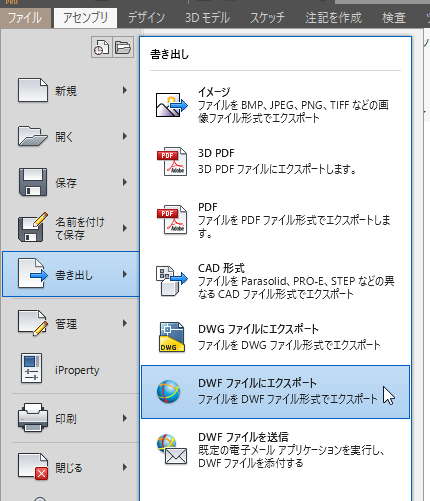Select the DWF globe export icon
The height and width of the screenshot is (501, 430).
169,391
